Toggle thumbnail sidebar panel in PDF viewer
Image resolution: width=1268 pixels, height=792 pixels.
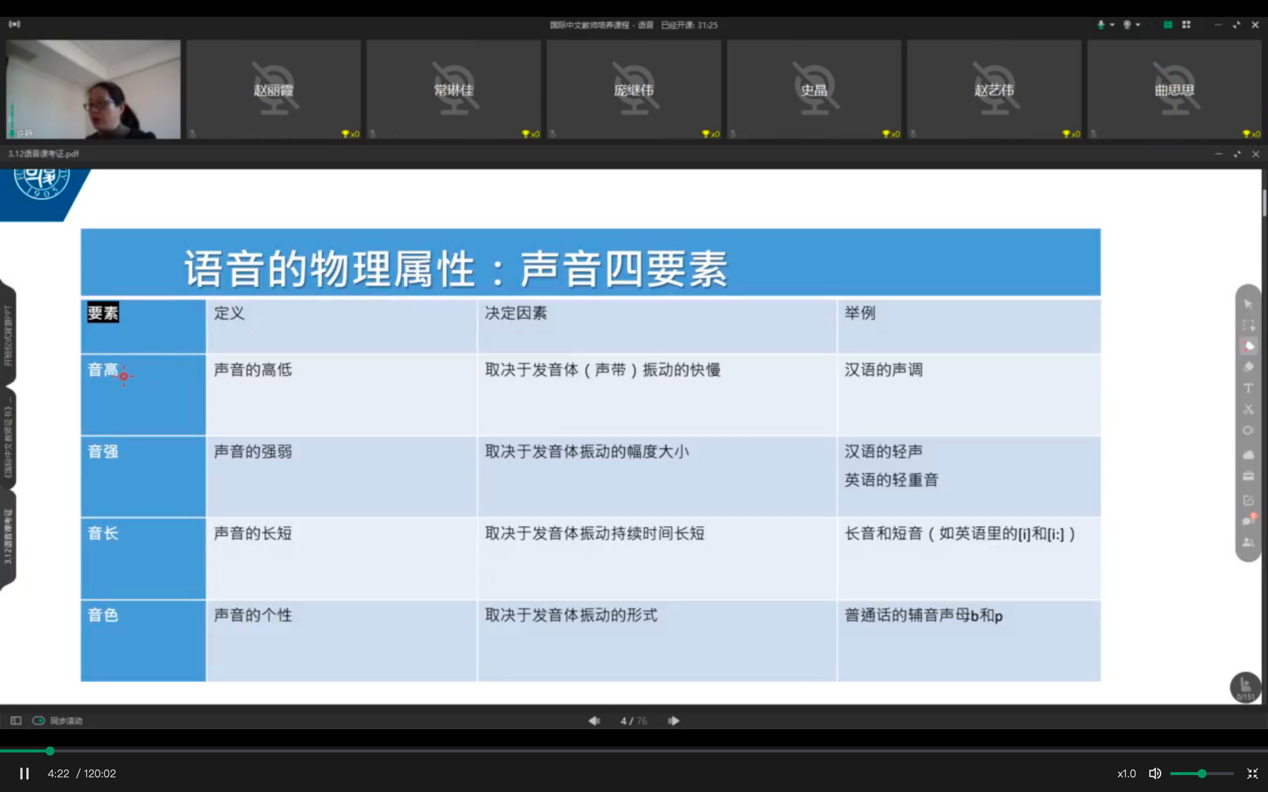tap(16, 721)
